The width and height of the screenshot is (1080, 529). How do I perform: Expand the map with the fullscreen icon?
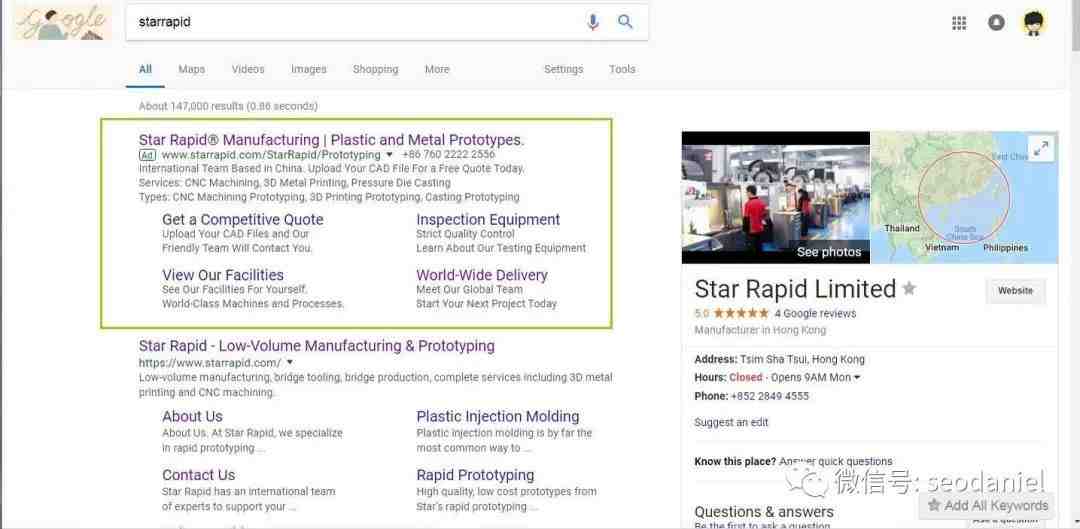click(1041, 148)
